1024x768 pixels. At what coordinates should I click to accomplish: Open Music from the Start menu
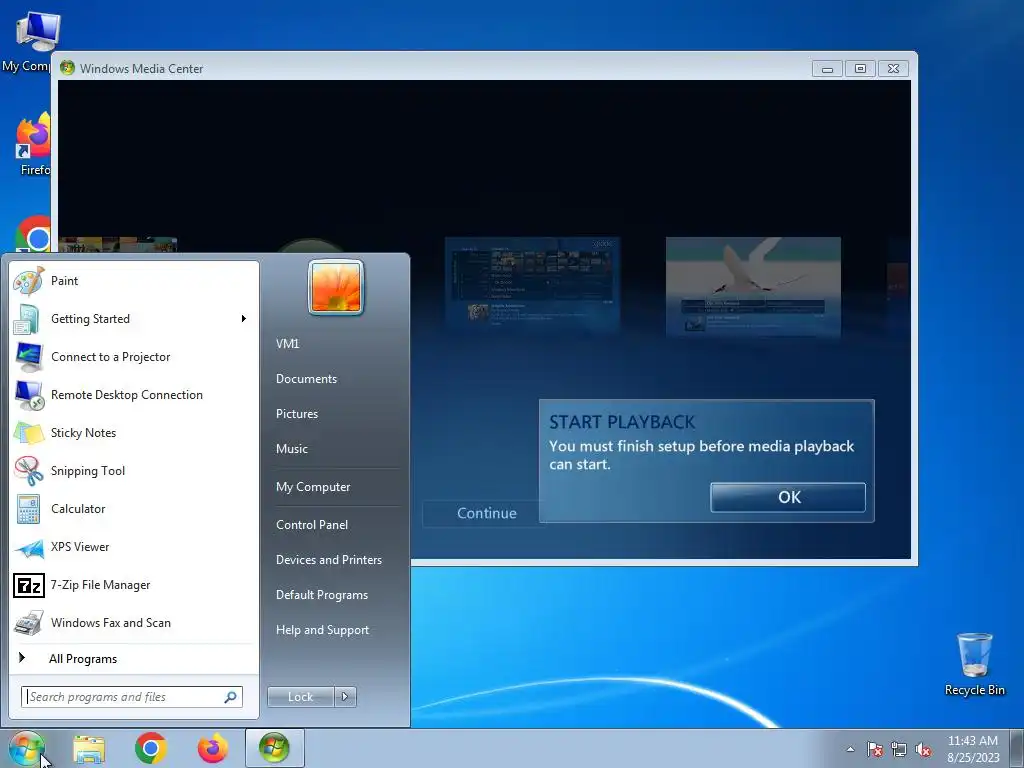click(x=336, y=449)
